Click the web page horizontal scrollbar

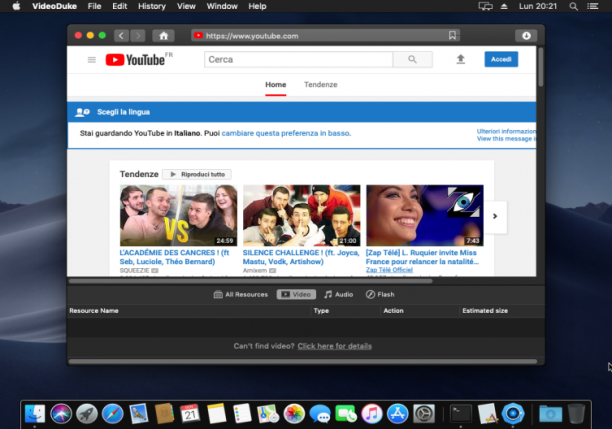251,280
